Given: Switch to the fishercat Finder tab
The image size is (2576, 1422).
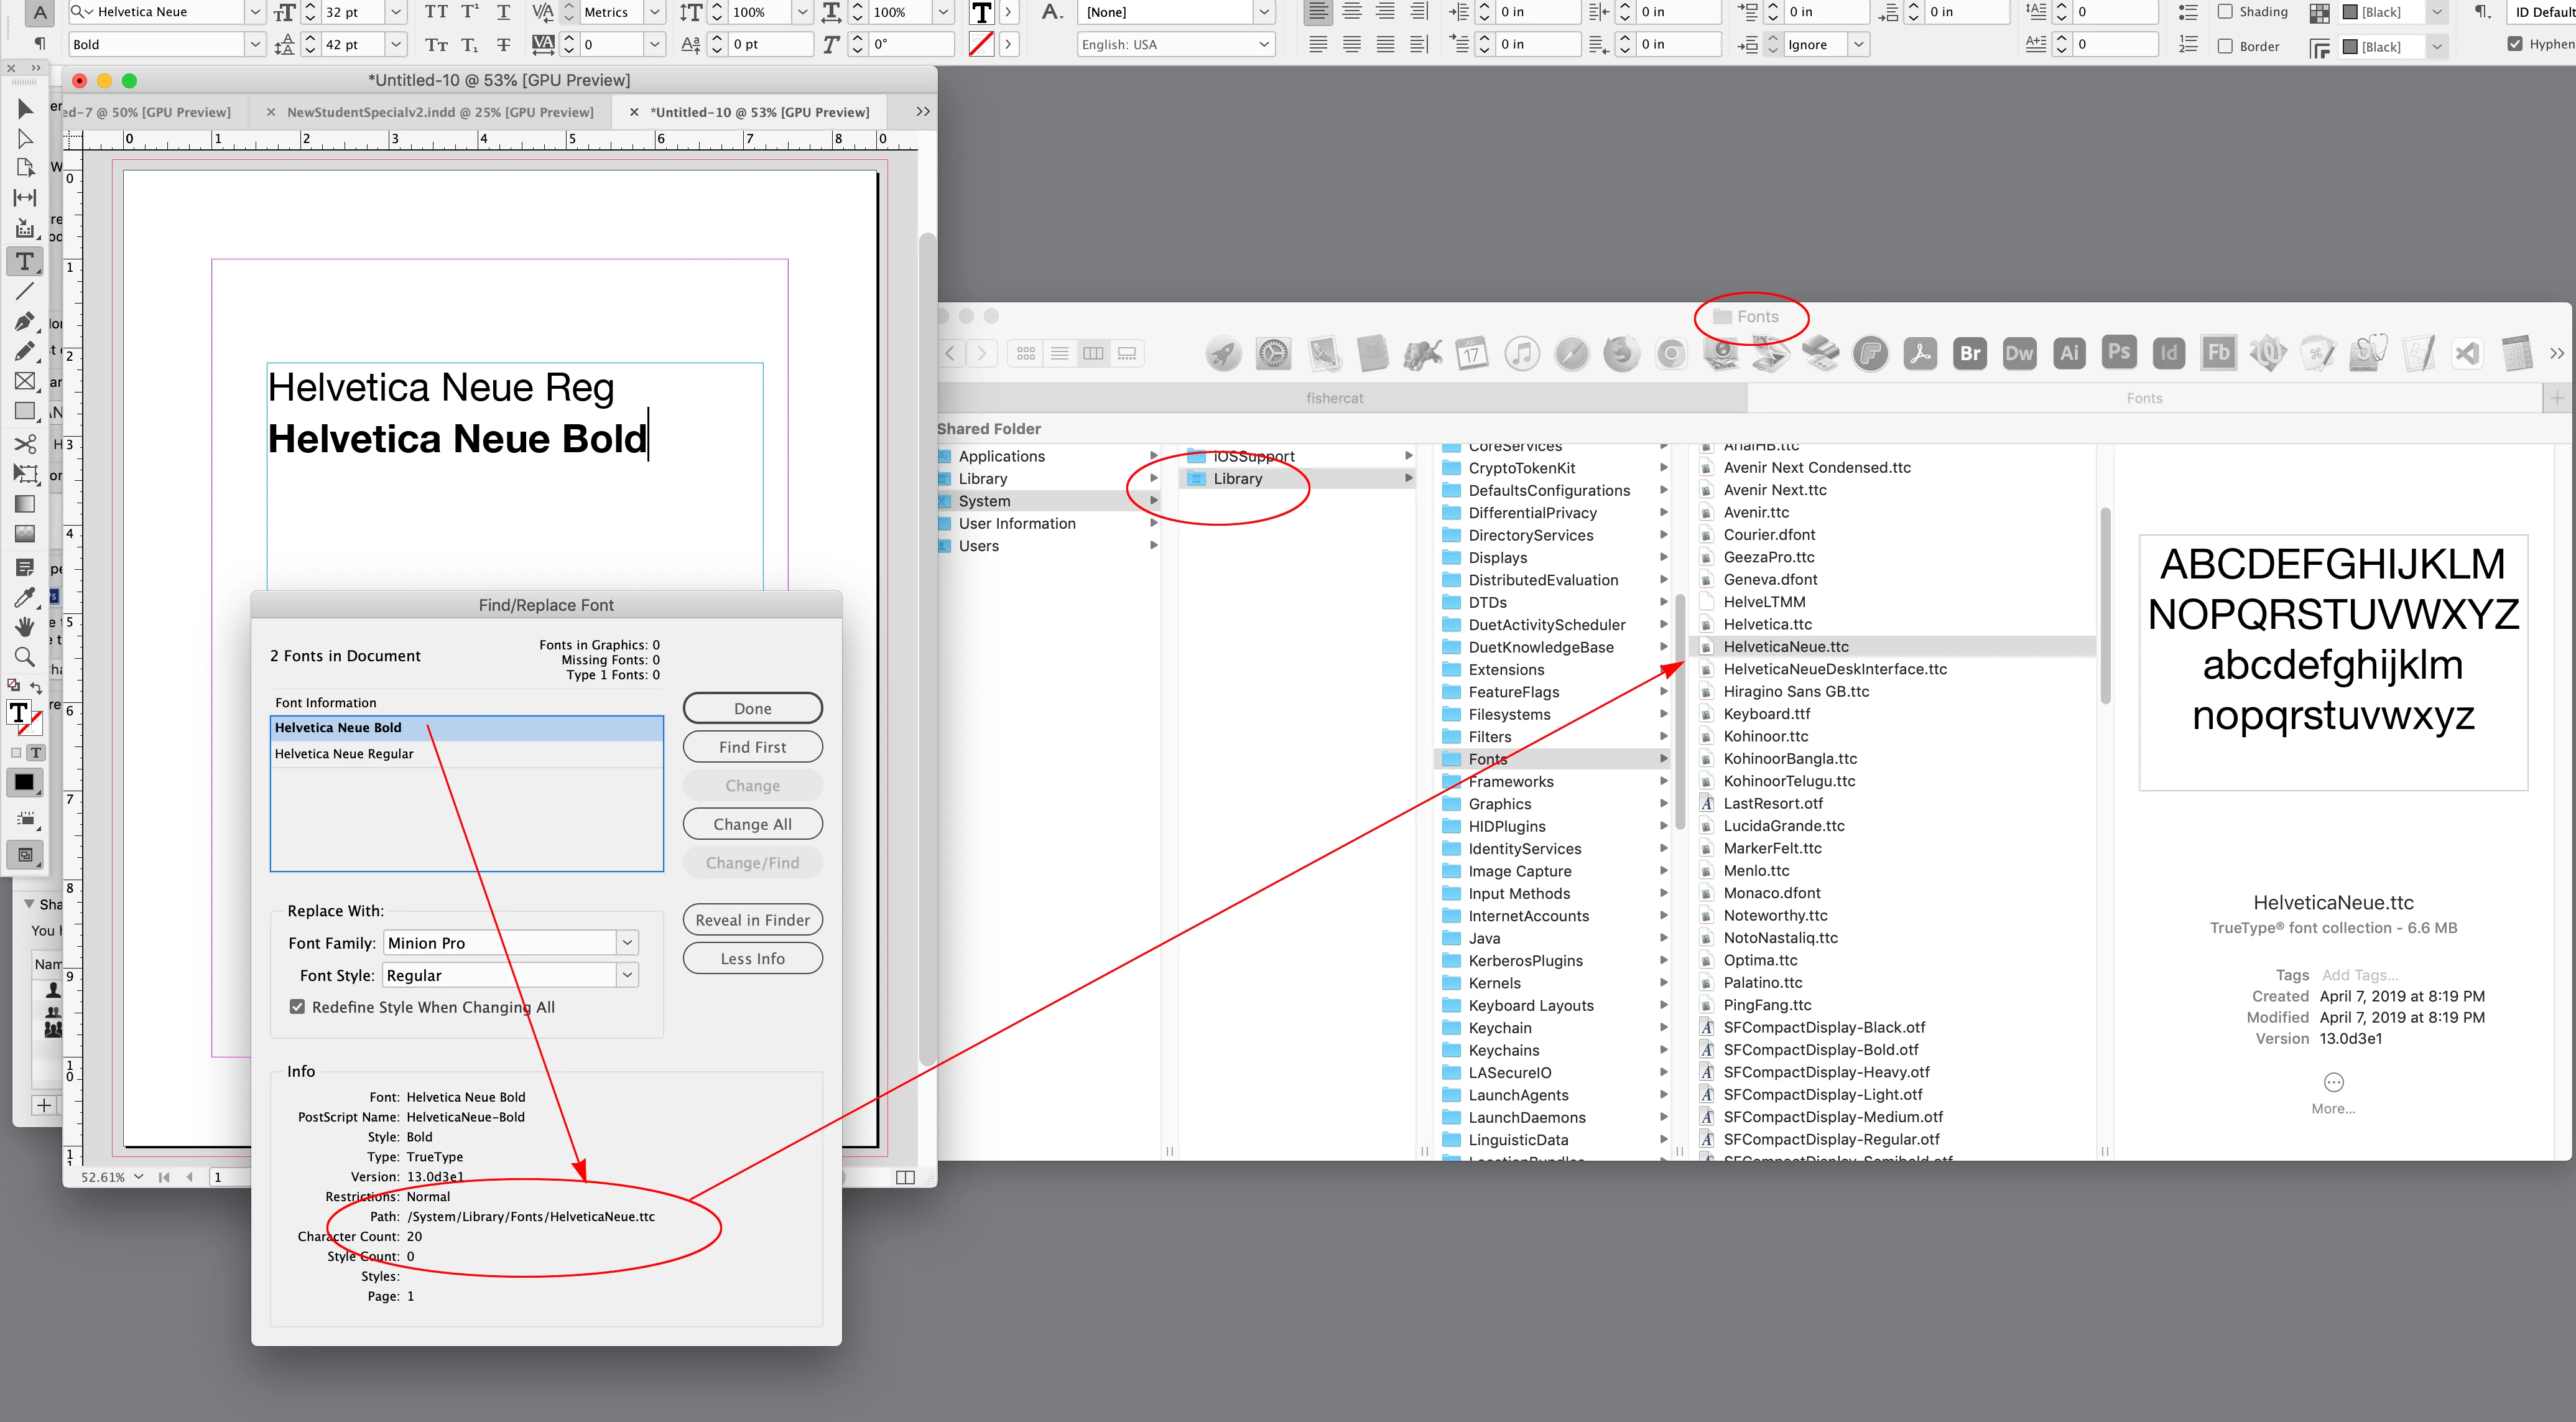Looking at the screenshot, I should 1334,398.
